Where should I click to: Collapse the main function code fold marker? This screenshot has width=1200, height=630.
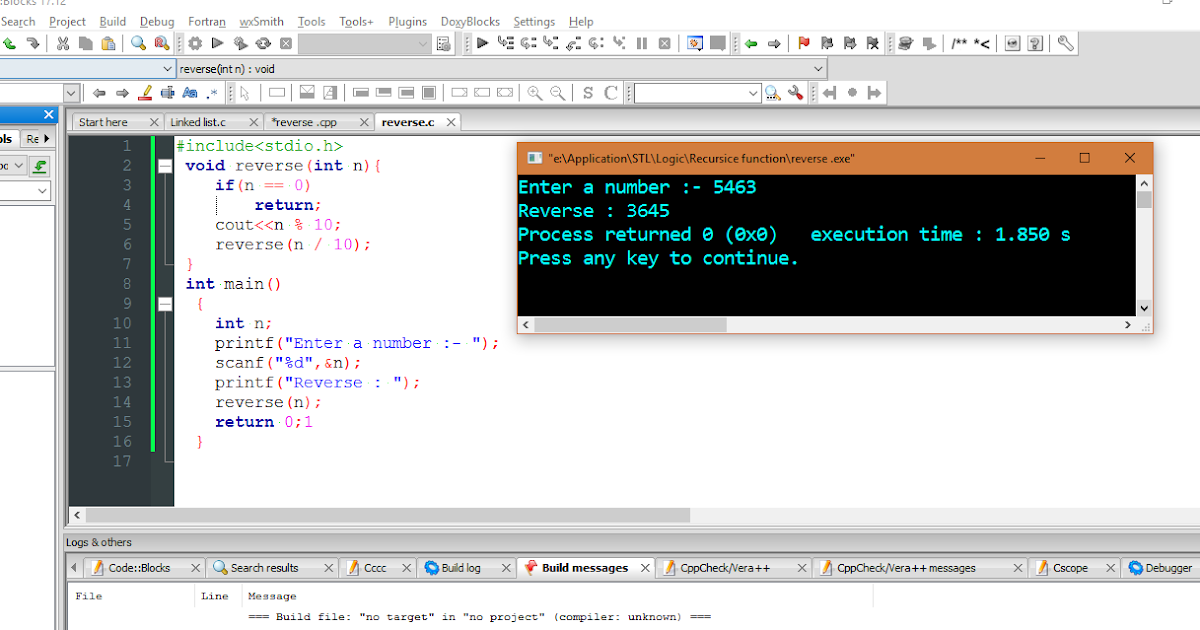point(164,304)
